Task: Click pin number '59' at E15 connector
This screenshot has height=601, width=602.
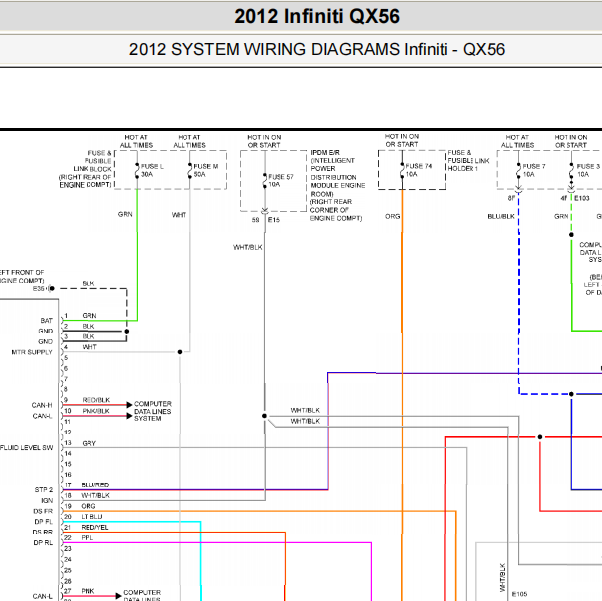Action: point(256,220)
